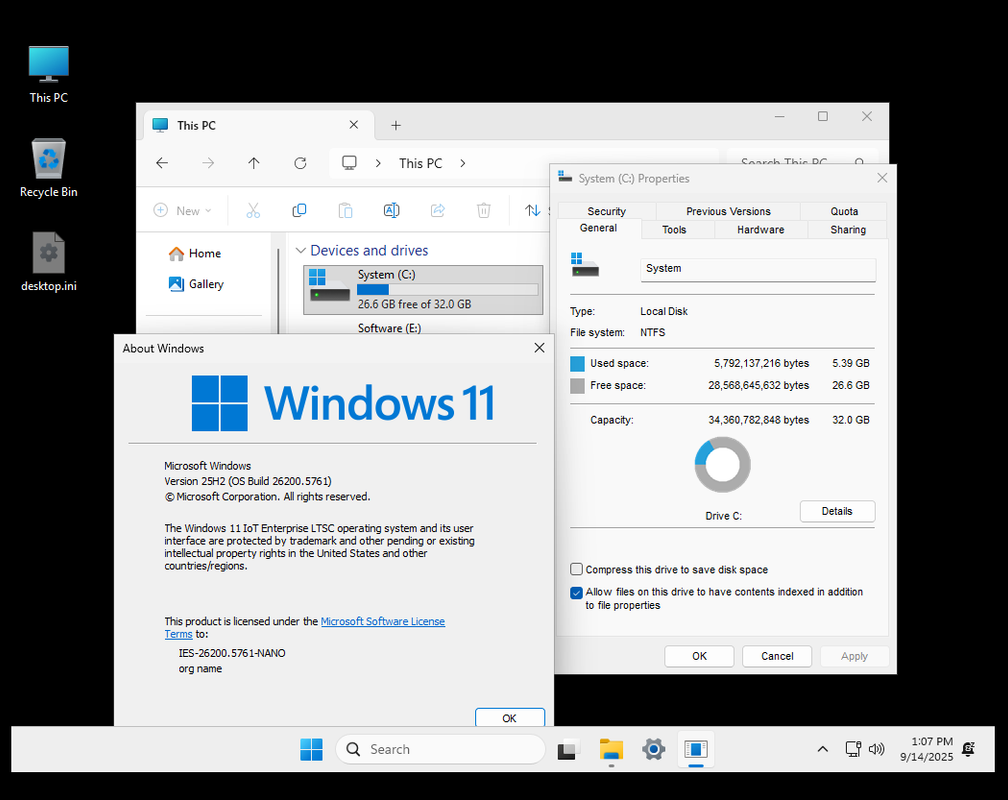This screenshot has height=800, width=1008.
Task: Click the taskbar clock and date
Action: coord(926,749)
